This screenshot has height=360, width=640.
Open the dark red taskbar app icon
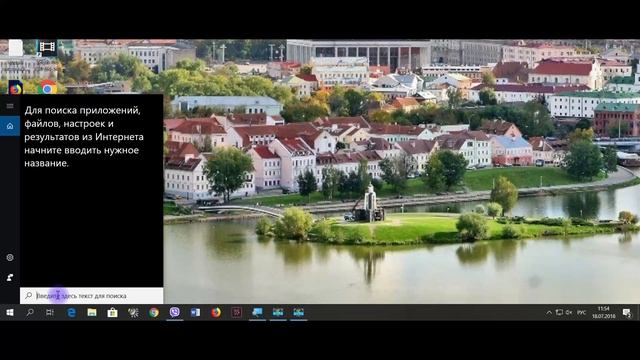(x=237, y=313)
